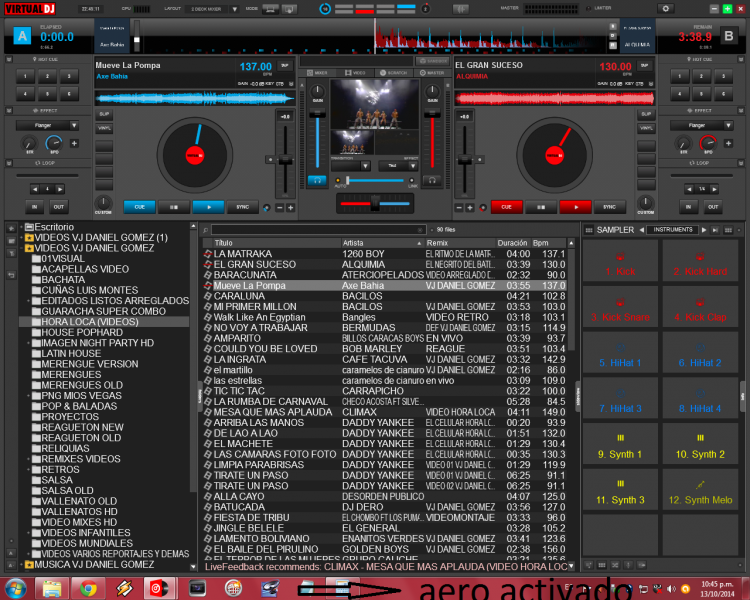
Task: Open the Flanger effect dropdown on deck A
Action: coord(74,125)
